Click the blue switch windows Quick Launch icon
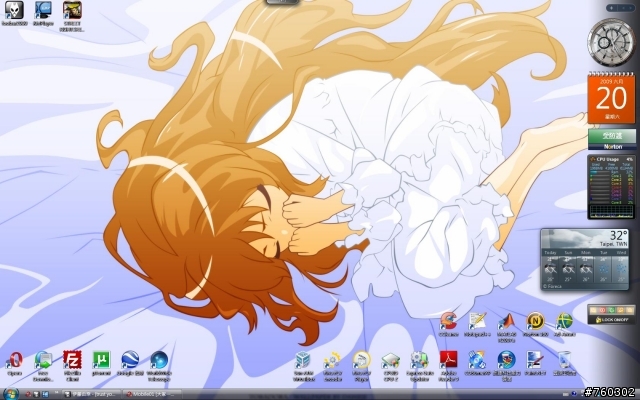Viewport: 640px width, 400px height. (45, 394)
